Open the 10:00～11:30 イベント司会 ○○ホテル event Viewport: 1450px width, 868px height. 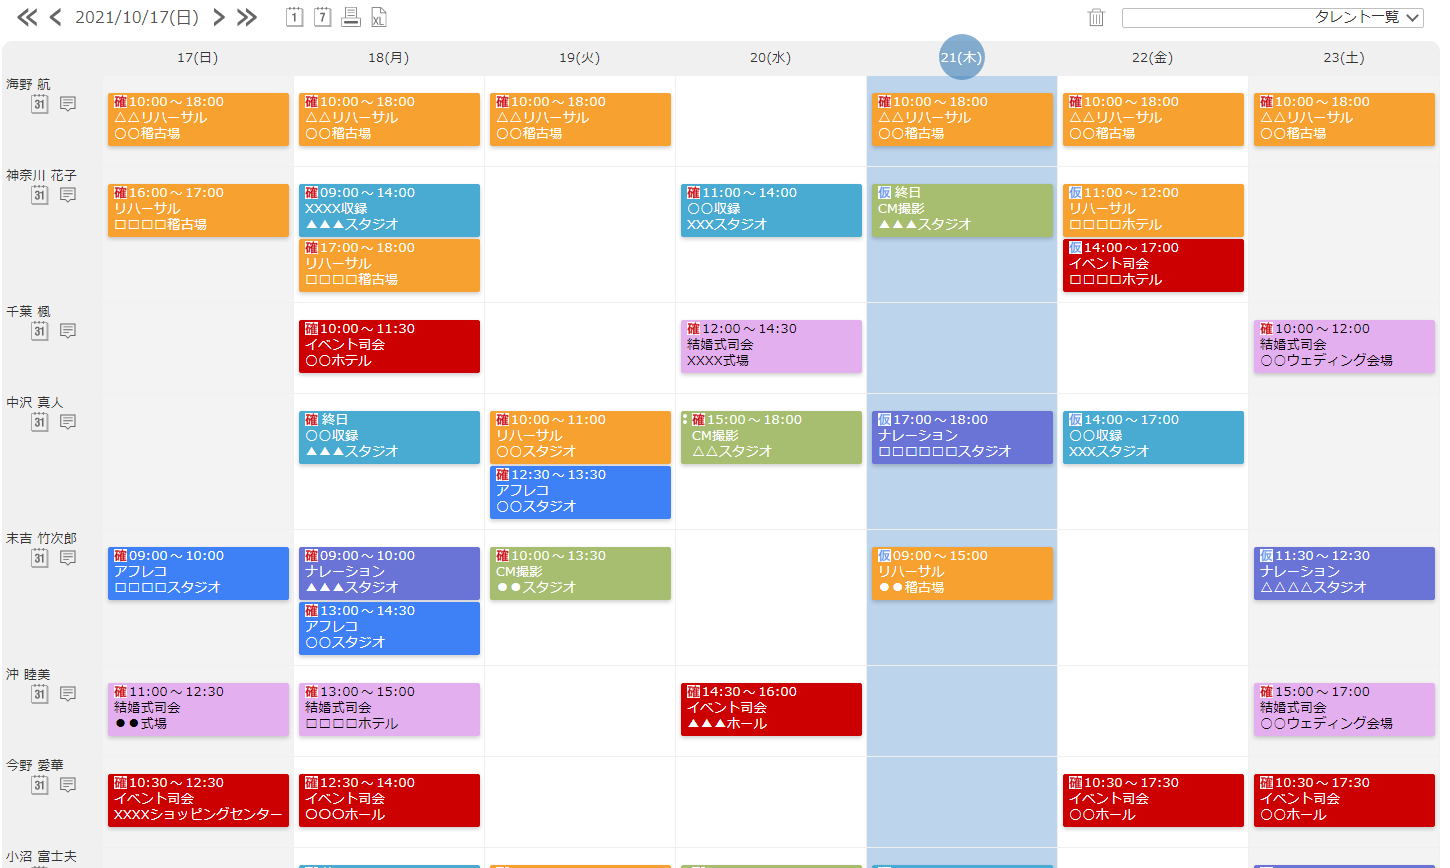pos(389,346)
